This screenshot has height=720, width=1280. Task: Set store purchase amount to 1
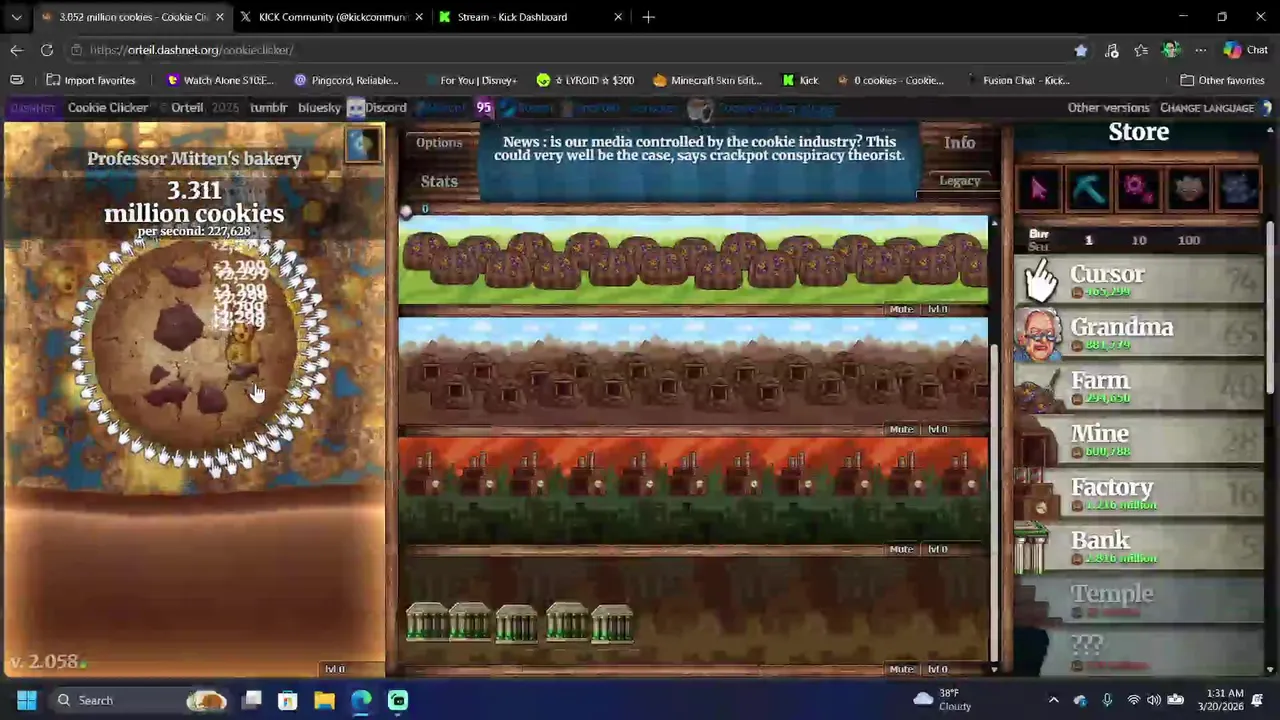coord(1089,240)
